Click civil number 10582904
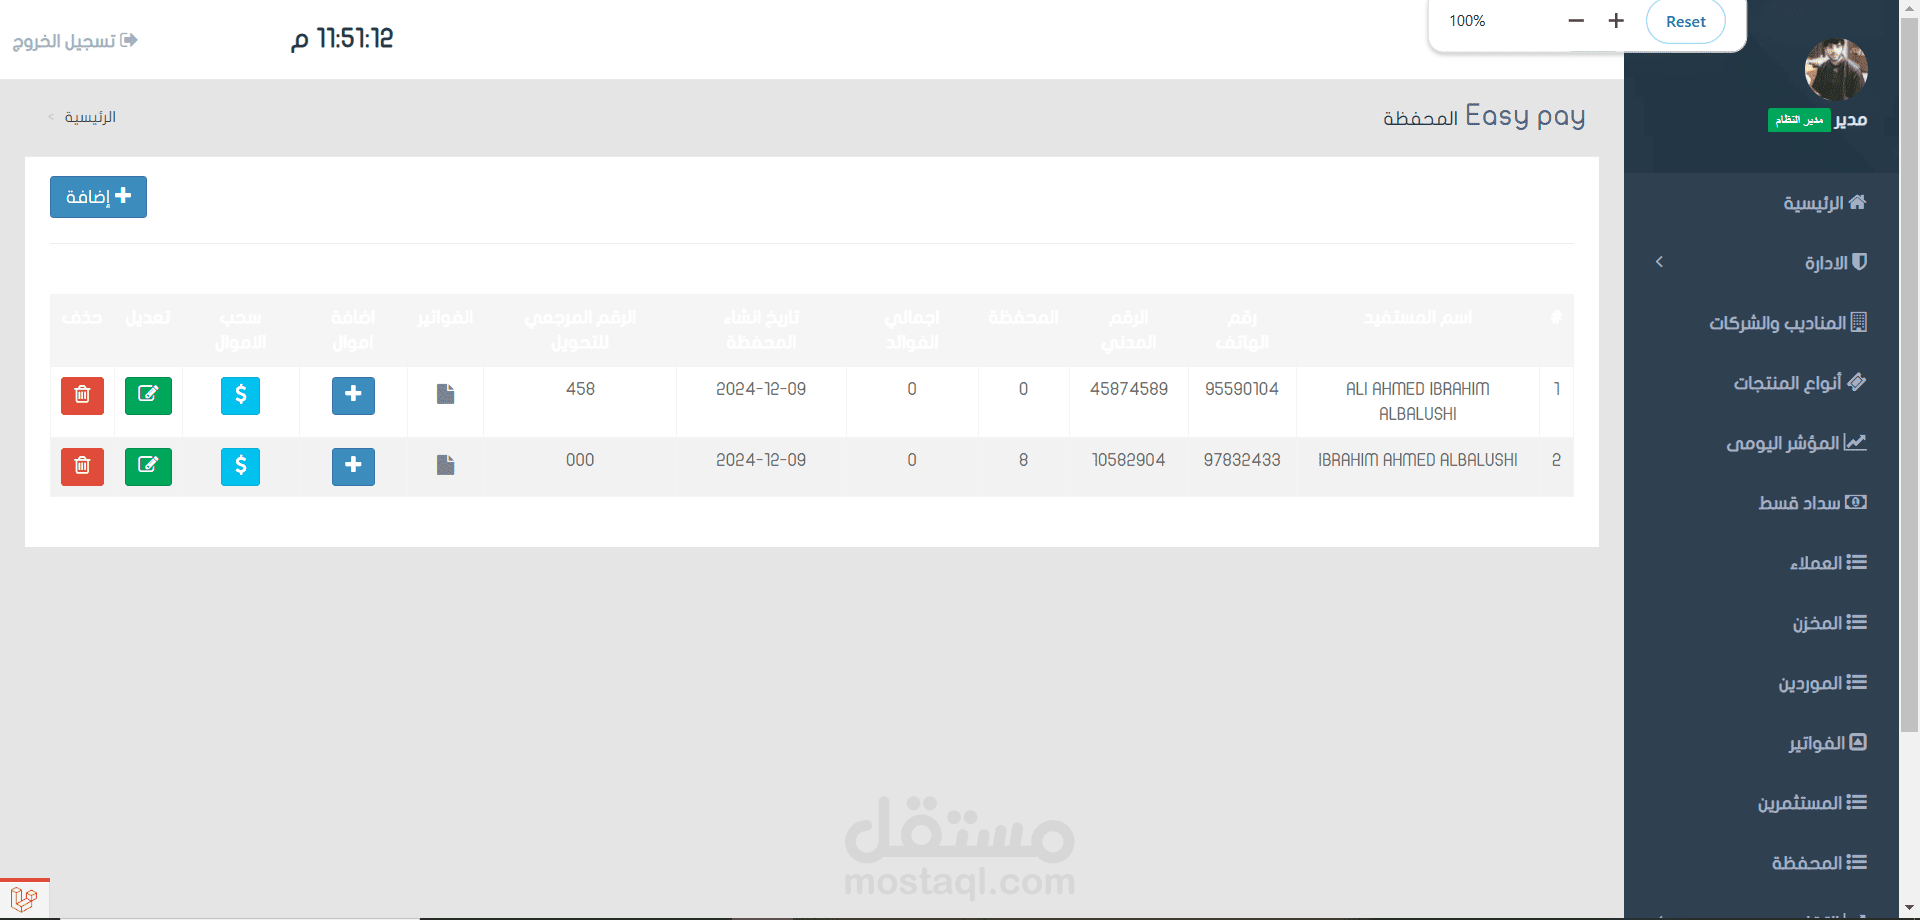Viewport: 1920px width, 920px height. [1129, 460]
